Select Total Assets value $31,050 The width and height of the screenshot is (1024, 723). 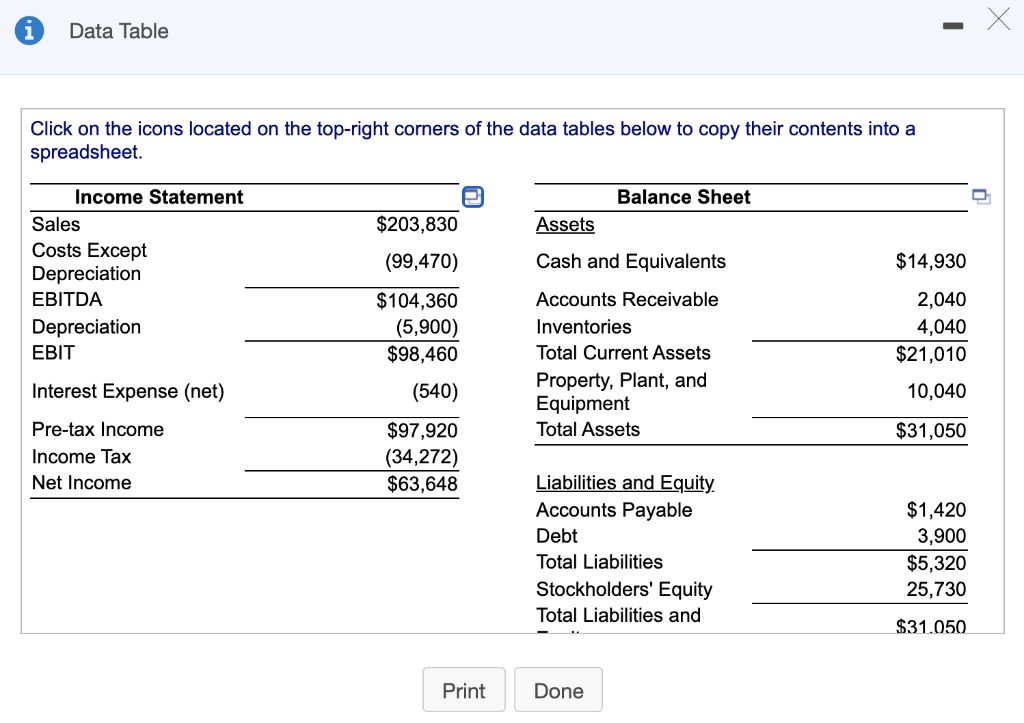point(931,430)
